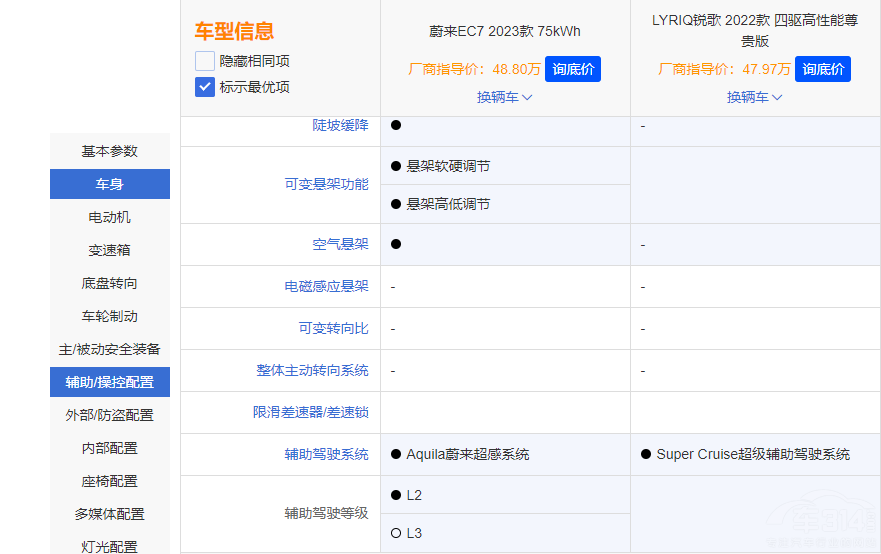
Task: Open 座椅配置 sidebar item
Action: (110, 481)
